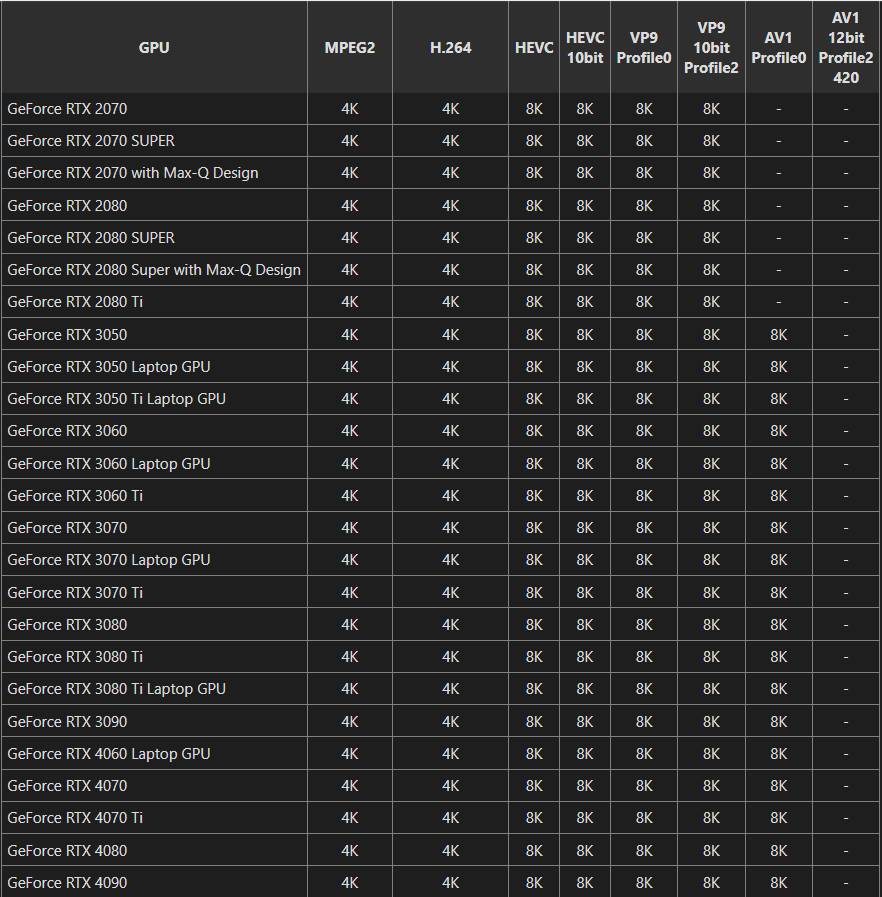Select GeForce RTX 3050 Ti Laptop GPU name
The height and width of the screenshot is (897, 882).
tap(116, 398)
